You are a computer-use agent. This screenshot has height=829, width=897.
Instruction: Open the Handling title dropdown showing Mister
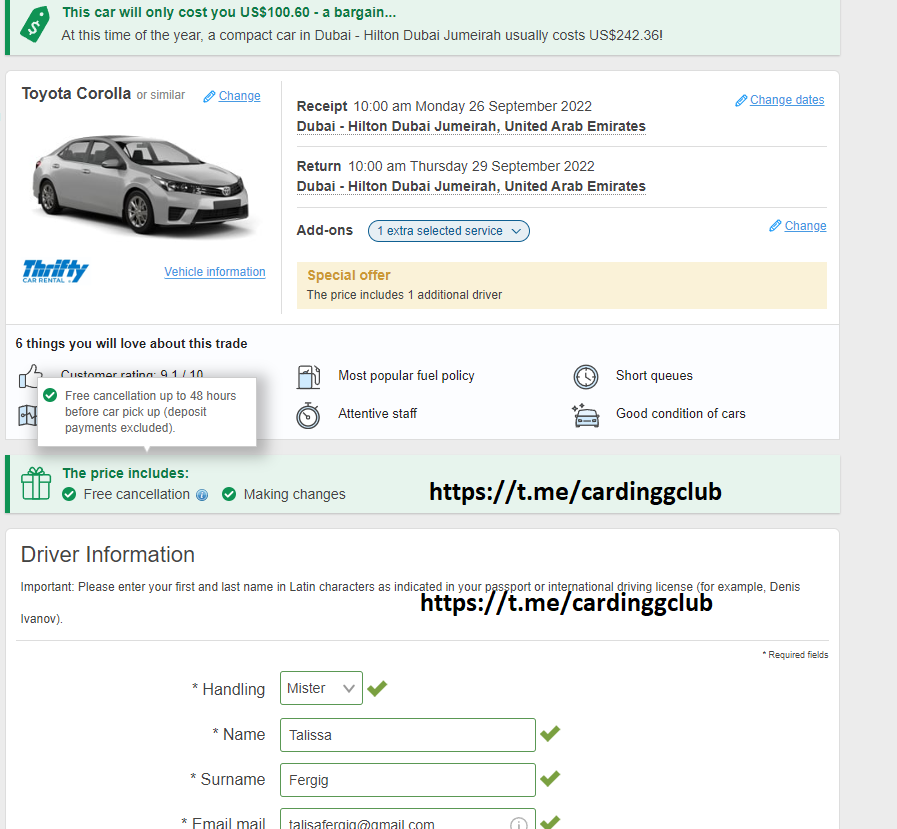(x=321, y=688)
